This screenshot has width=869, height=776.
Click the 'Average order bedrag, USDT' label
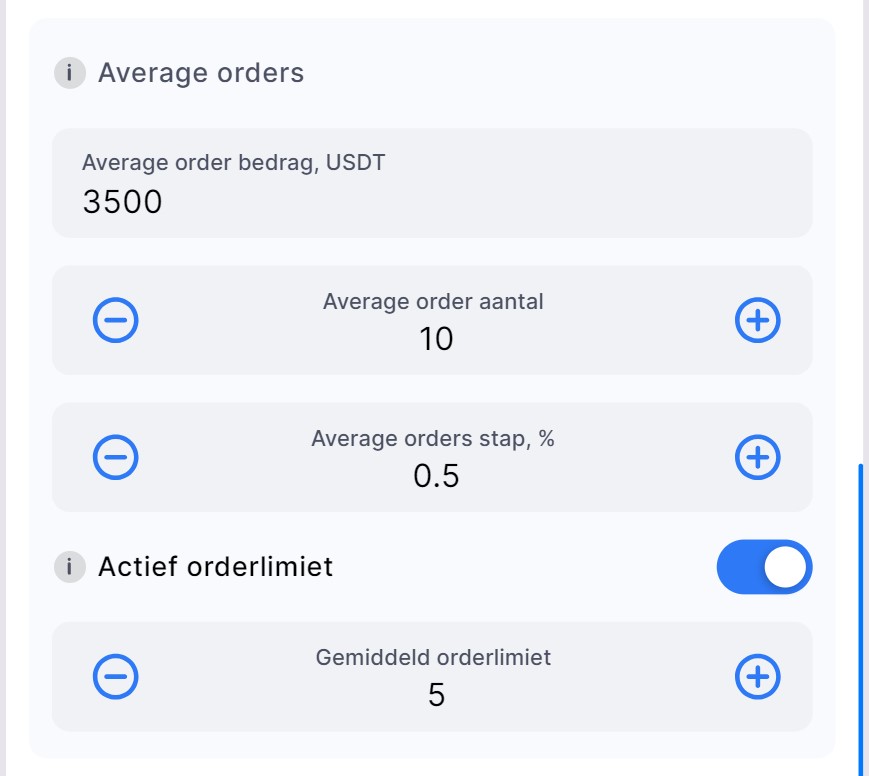pos(233,163)
